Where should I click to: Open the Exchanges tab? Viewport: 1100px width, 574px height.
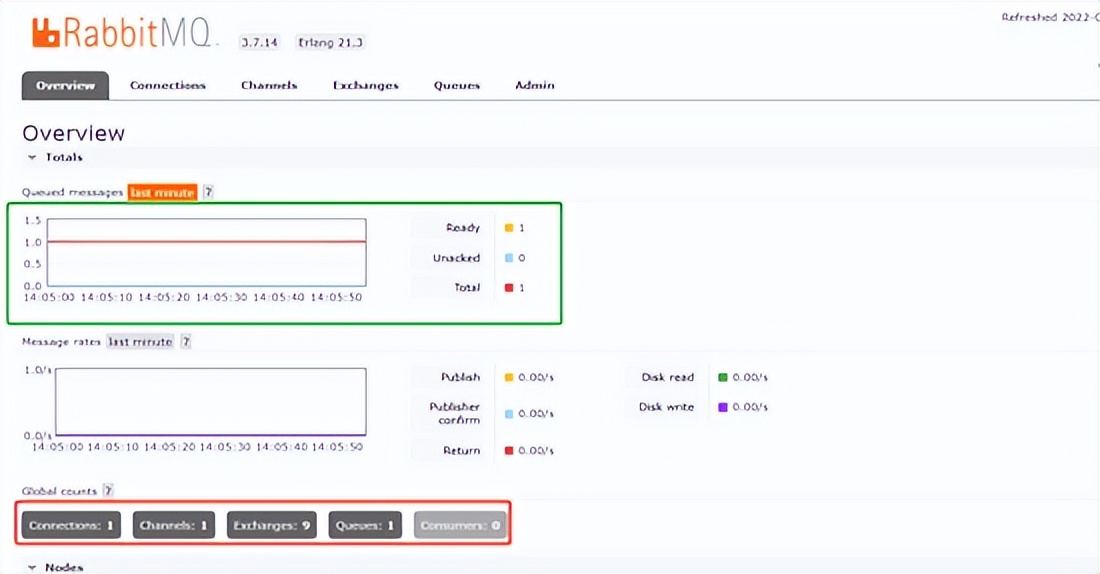click(x=365, y=86)
